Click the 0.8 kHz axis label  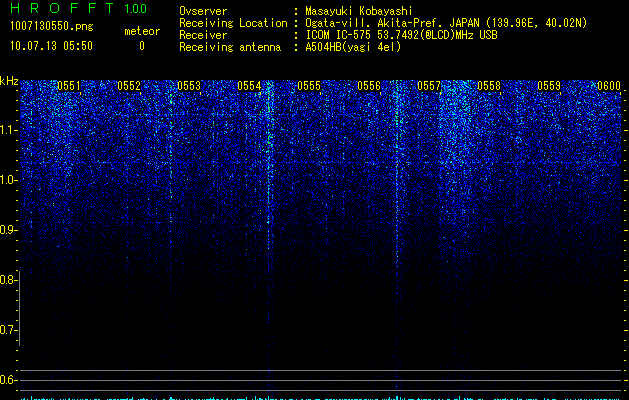(x=8, y=280)
